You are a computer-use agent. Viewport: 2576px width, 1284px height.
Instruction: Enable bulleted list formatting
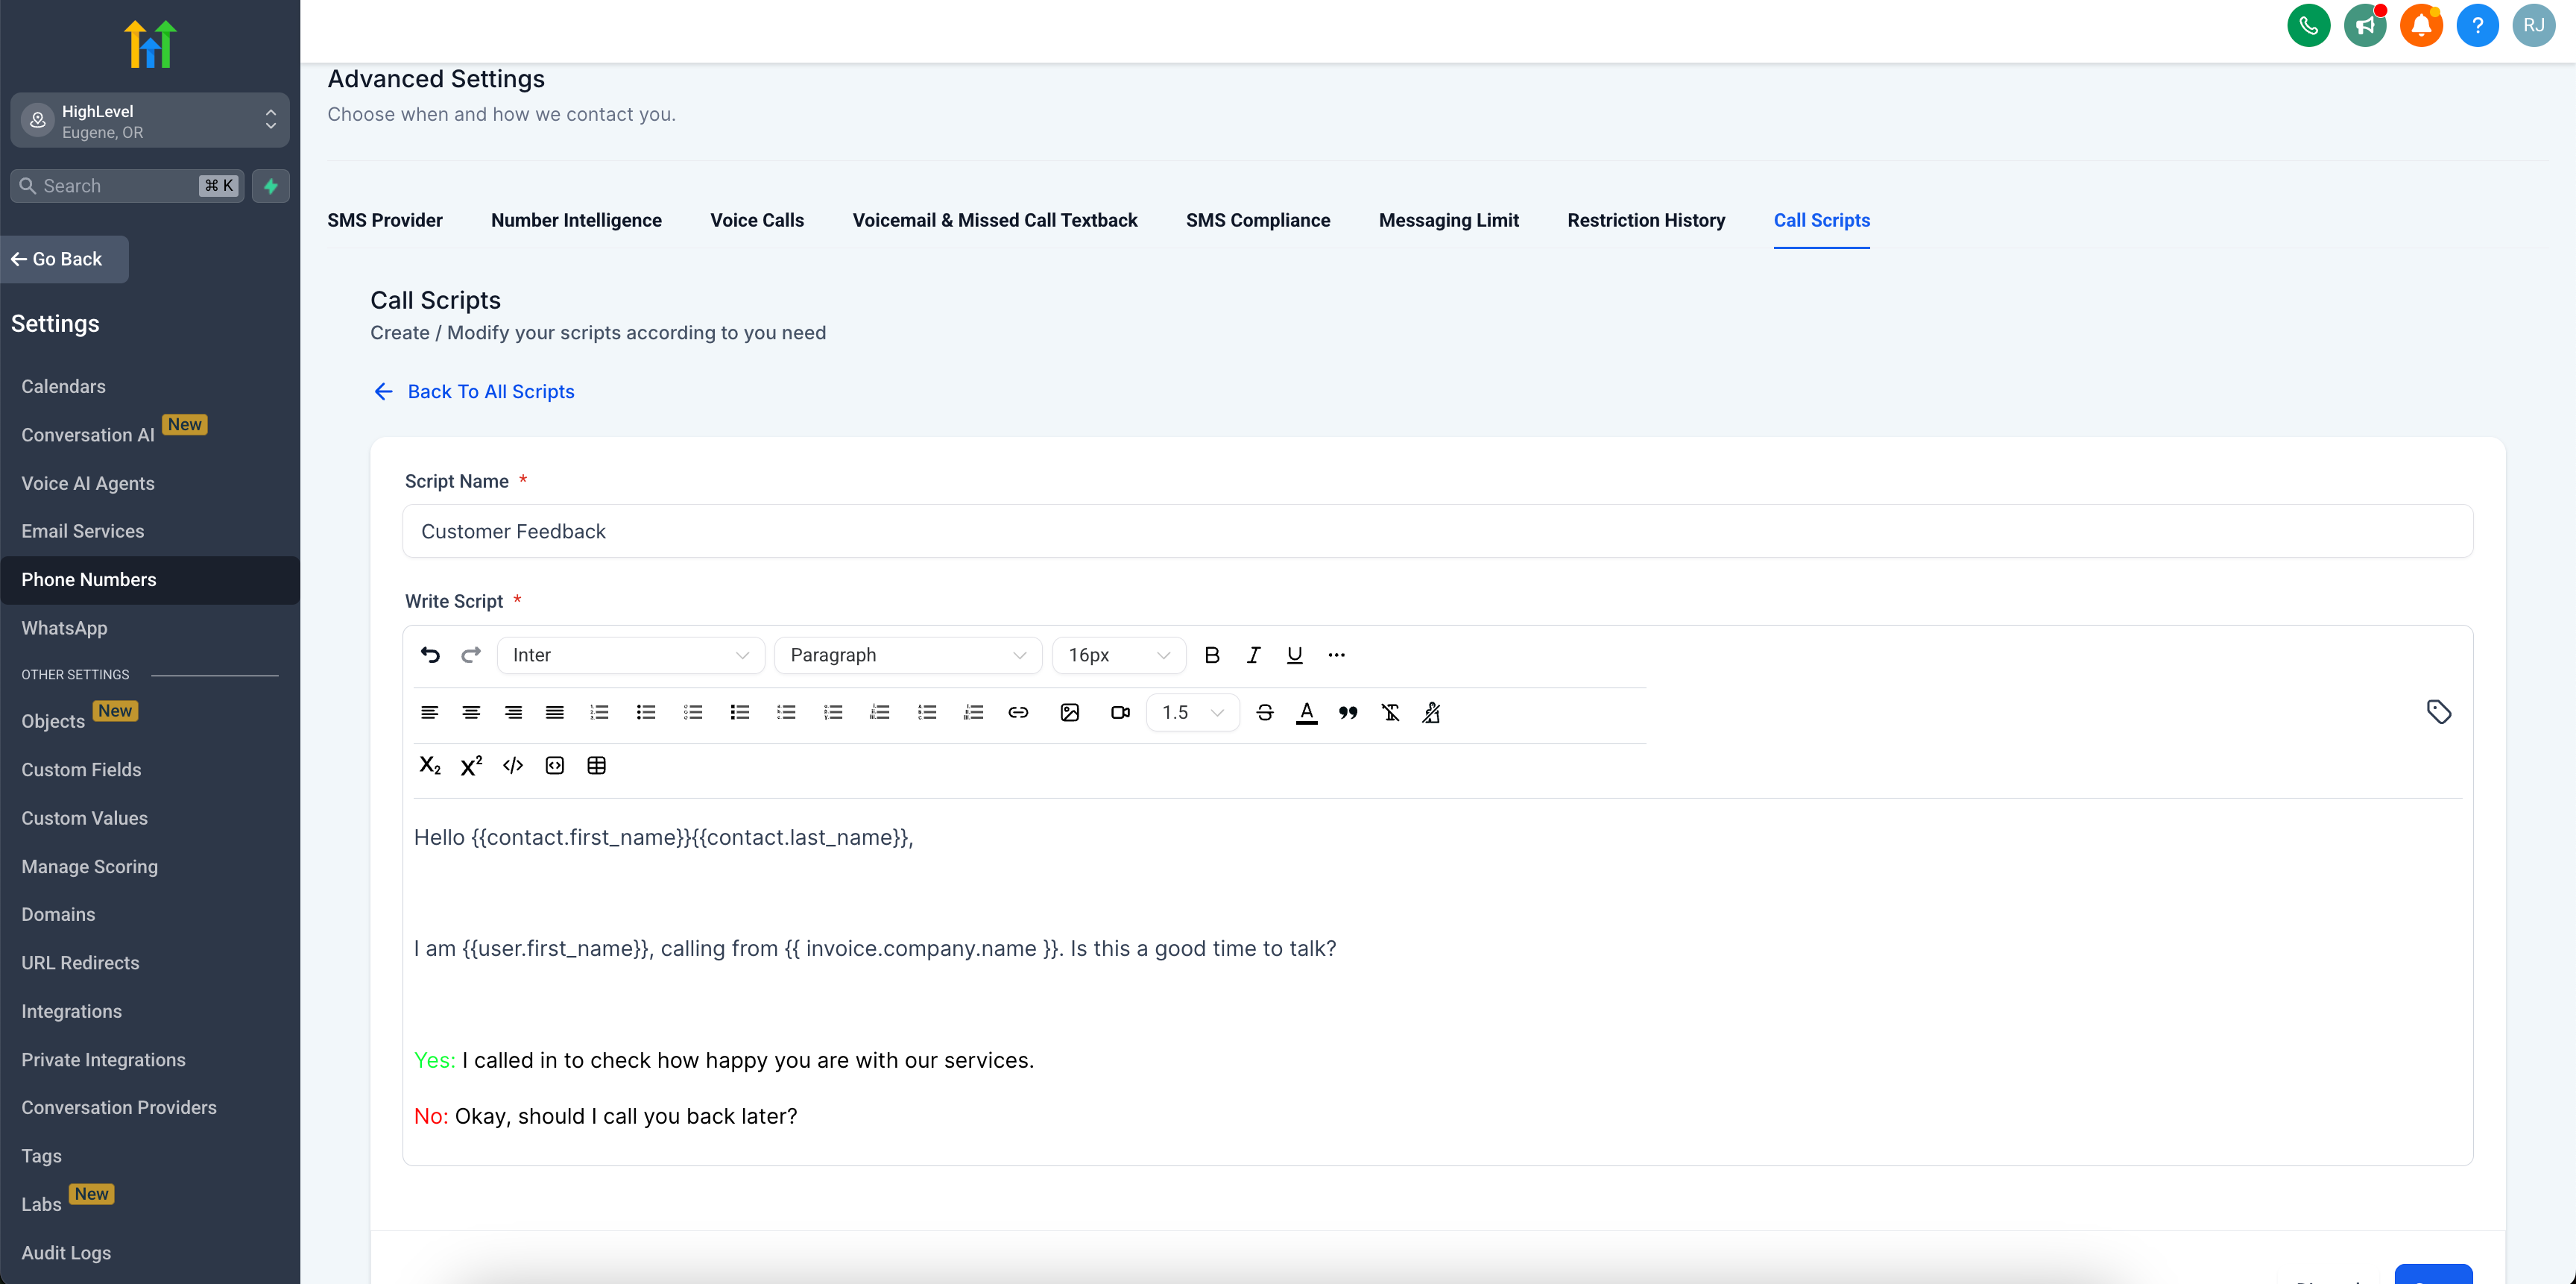645,712
